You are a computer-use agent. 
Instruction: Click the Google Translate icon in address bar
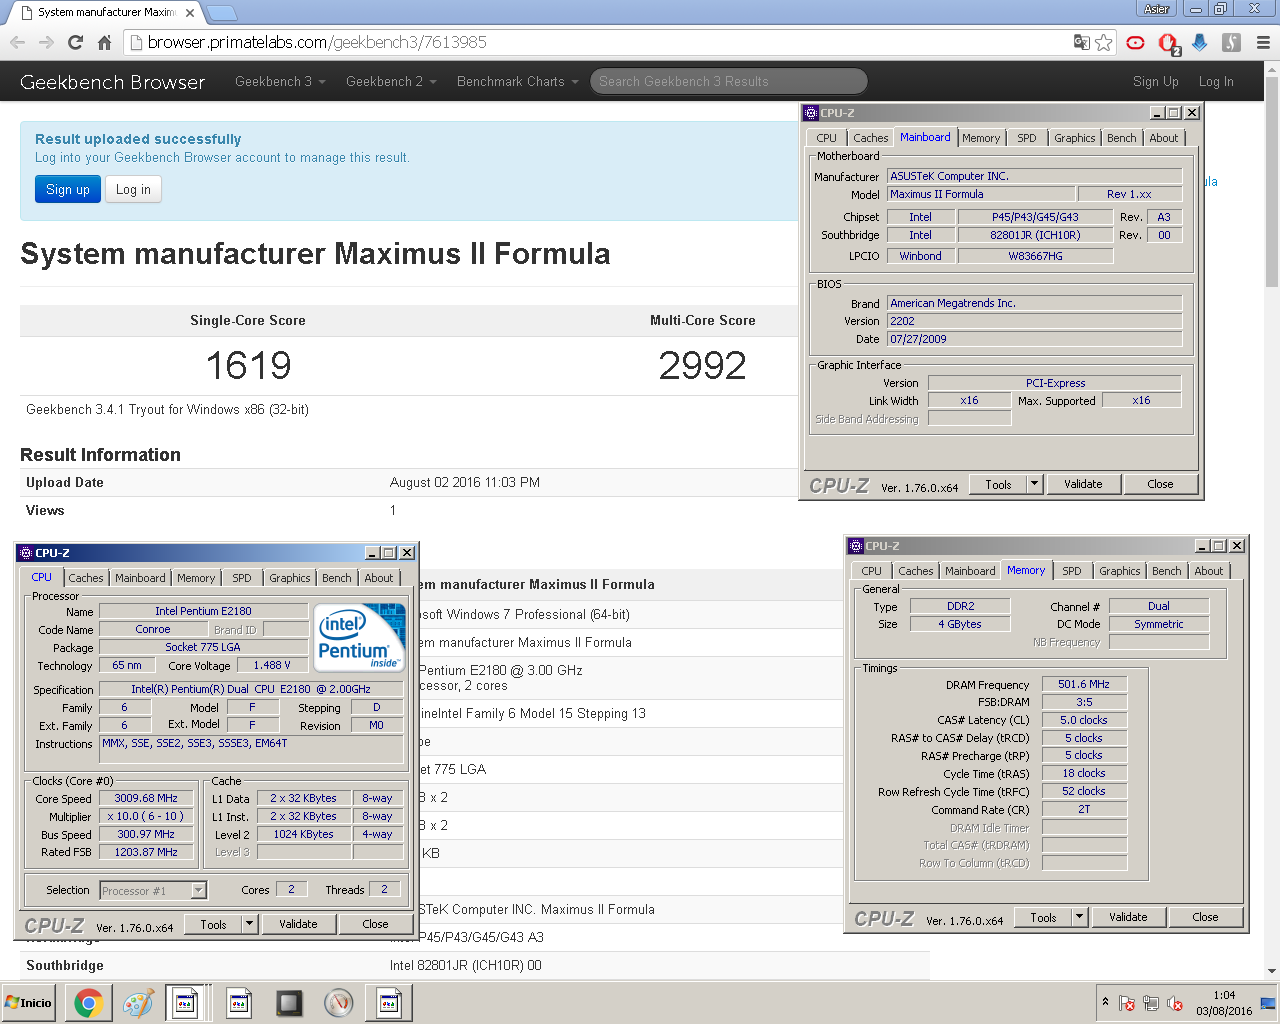[x=1081, y=42]
